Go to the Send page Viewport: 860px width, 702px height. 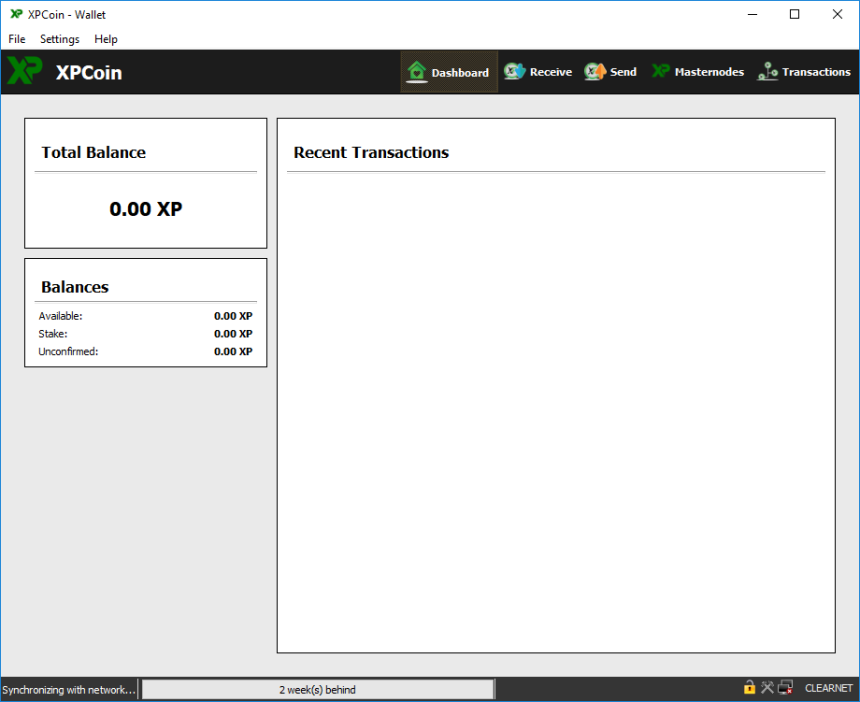pyautogui.click(x=610, y=72)
